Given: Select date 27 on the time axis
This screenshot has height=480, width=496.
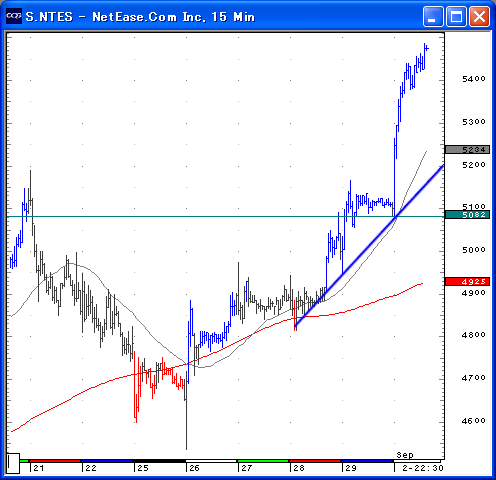Looking at the screenshot, I should [247, 468].
